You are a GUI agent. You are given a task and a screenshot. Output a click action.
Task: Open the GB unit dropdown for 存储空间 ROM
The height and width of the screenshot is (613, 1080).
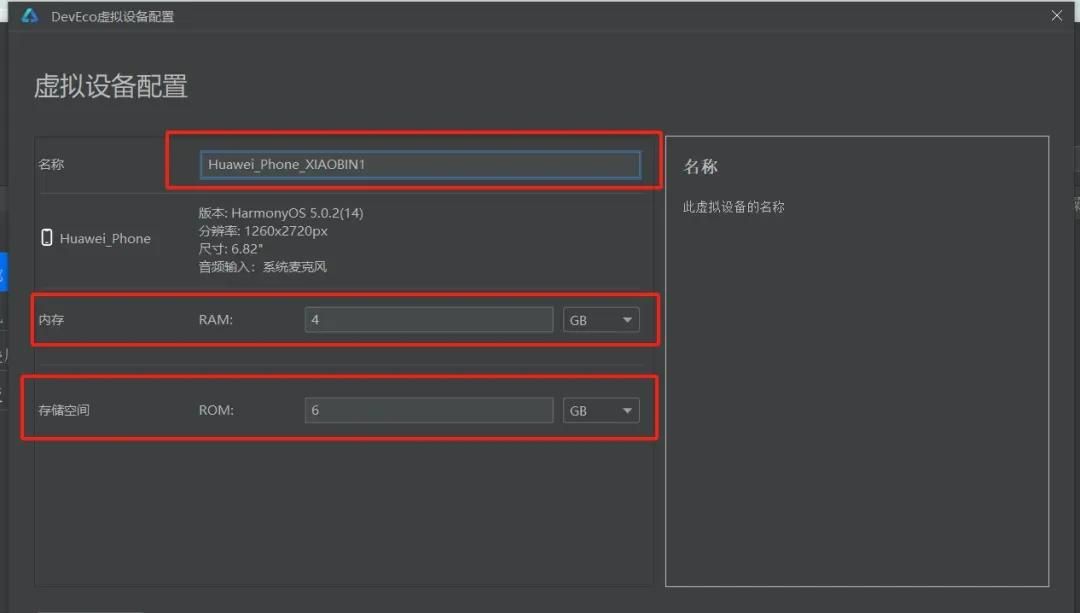(x=600, y=409)
